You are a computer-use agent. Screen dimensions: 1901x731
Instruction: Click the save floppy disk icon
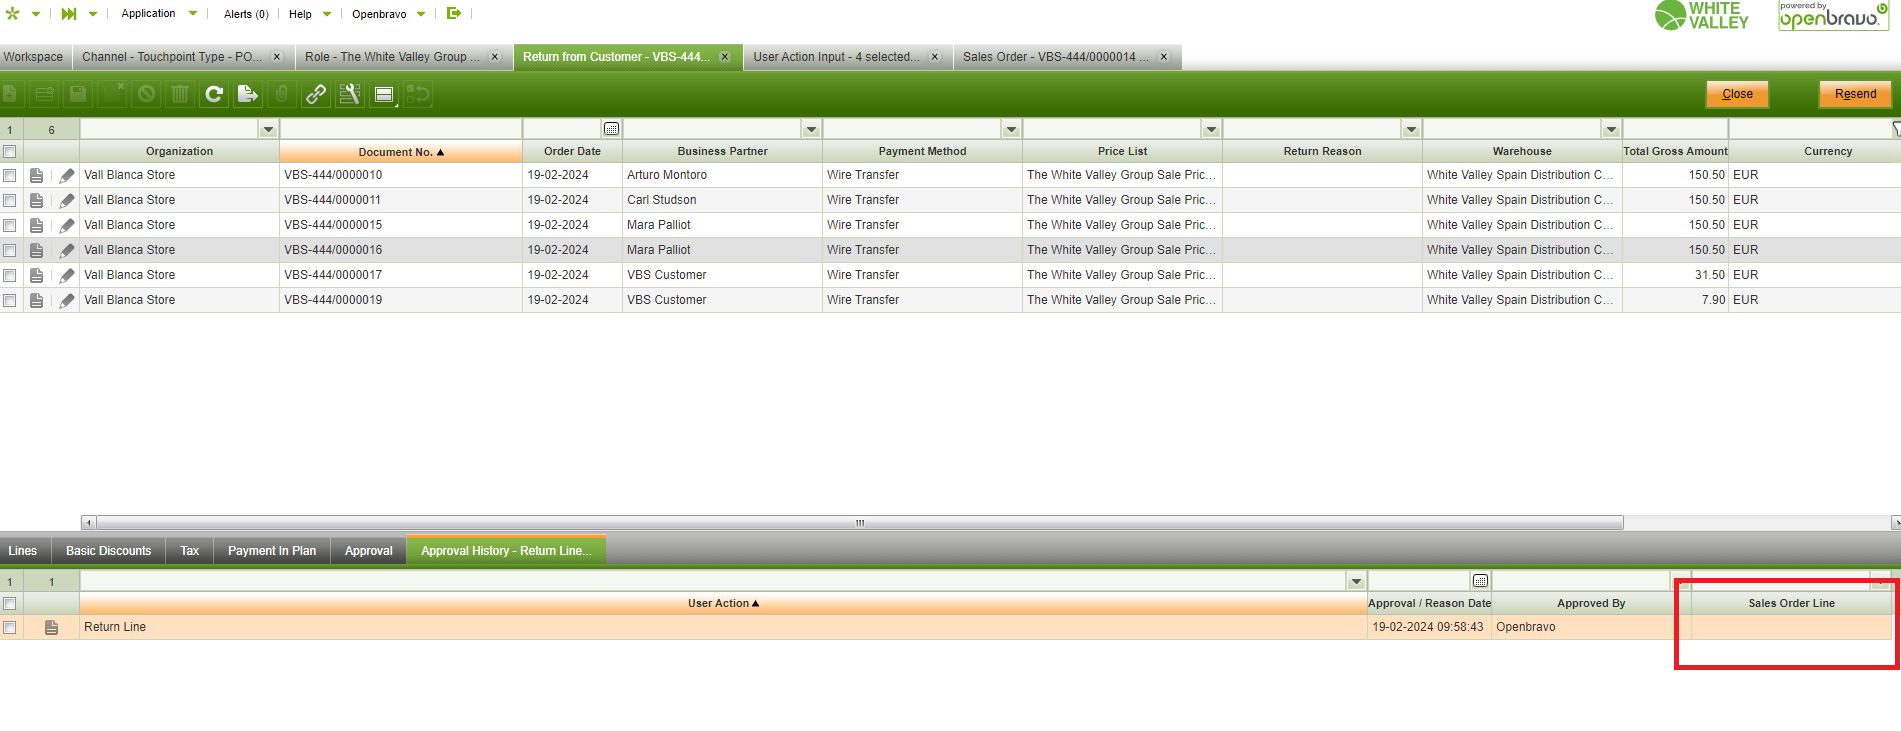pos(78,94)
